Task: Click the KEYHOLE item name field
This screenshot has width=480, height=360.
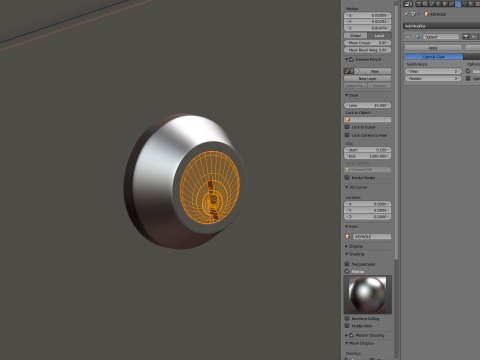Action: point(372,236)
